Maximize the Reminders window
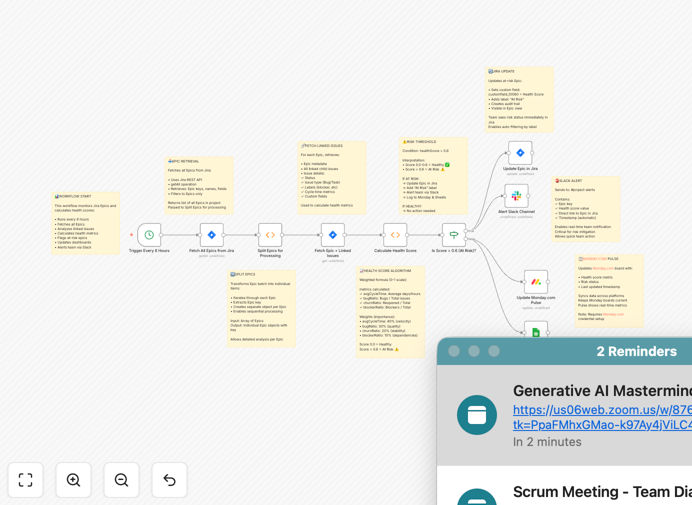692x505 pixels. coord(494,351)
